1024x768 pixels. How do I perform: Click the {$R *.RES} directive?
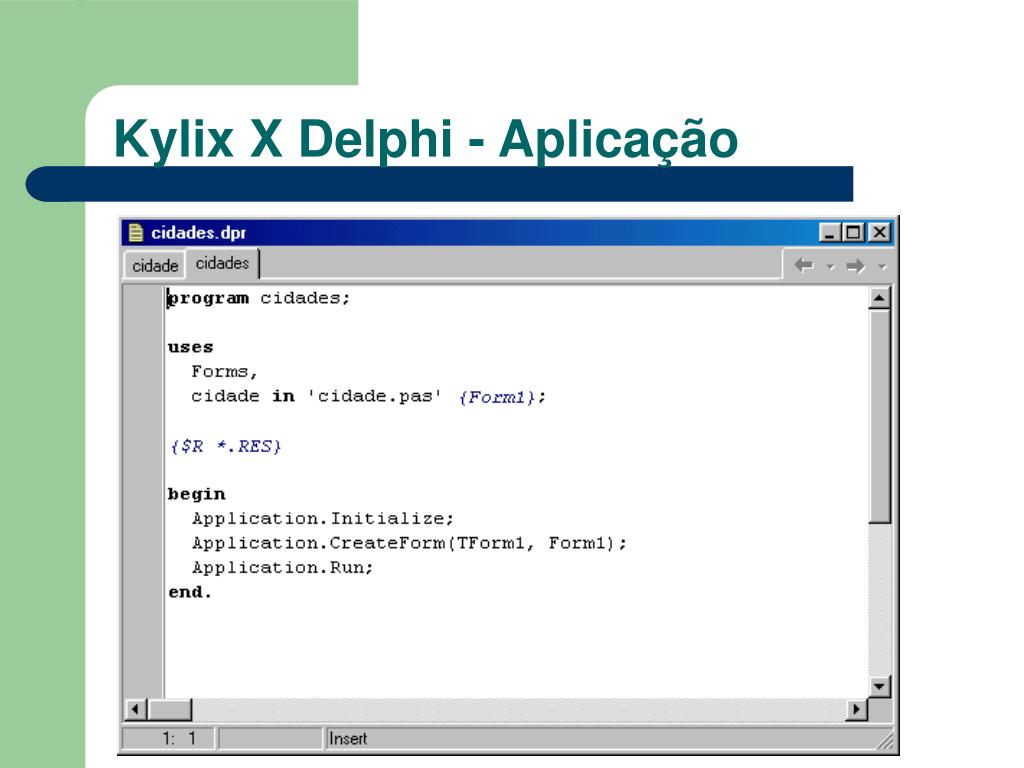225,447
